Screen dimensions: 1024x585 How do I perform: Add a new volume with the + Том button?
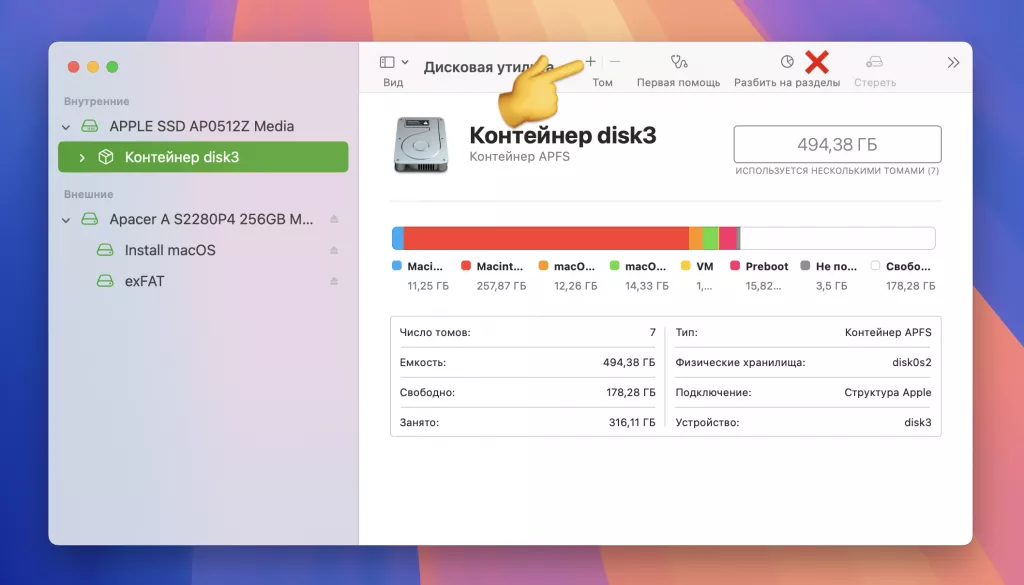point(589,62)
